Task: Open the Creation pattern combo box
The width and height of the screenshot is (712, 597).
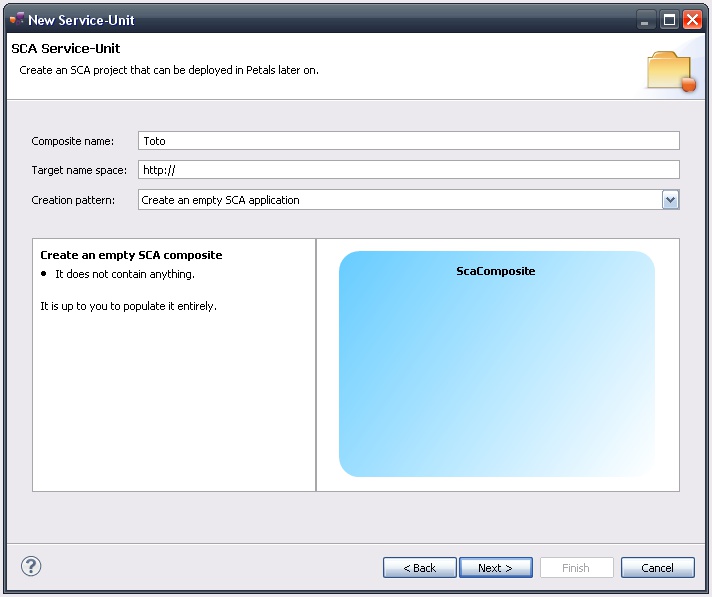Action: (400, 200)
